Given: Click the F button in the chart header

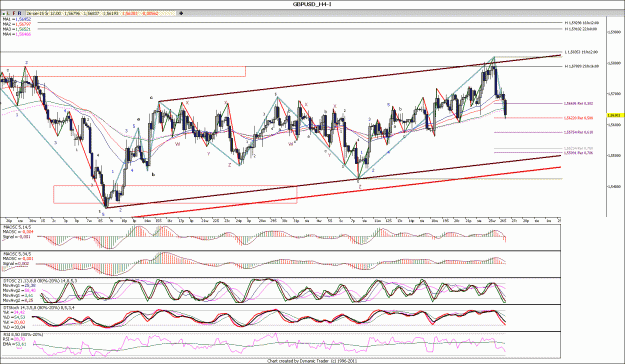Looking at the screenshot, I should pos(14,13).
